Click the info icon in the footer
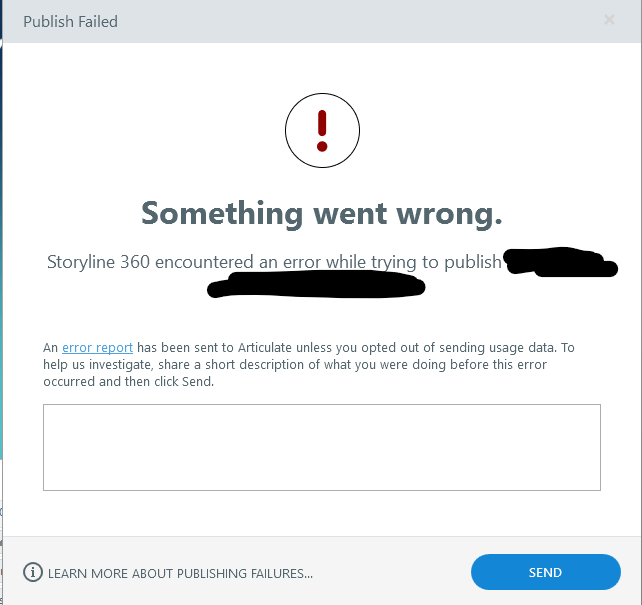 click(x=34, y=573)
